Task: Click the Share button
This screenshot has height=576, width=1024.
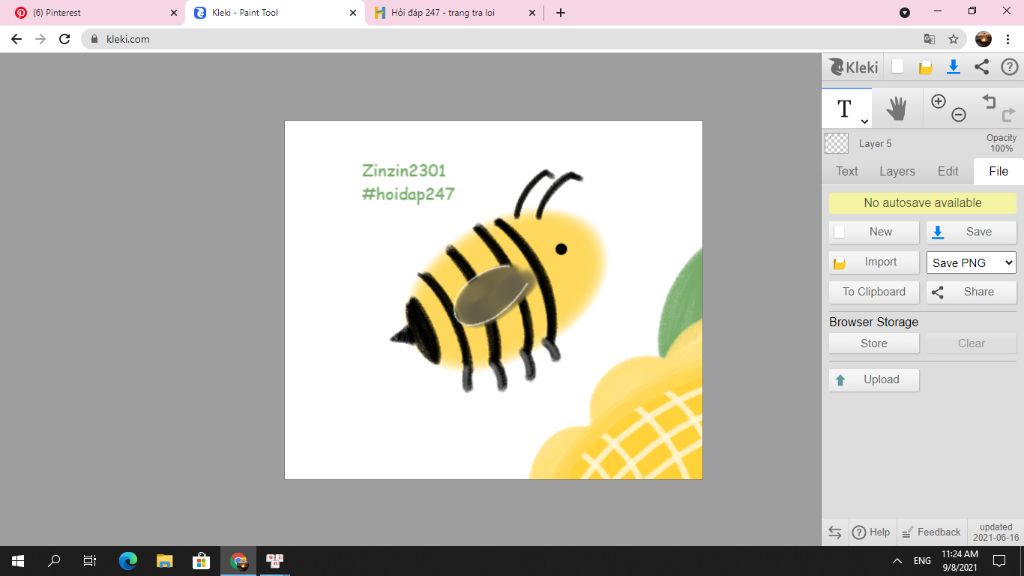Action: point(972,292)
